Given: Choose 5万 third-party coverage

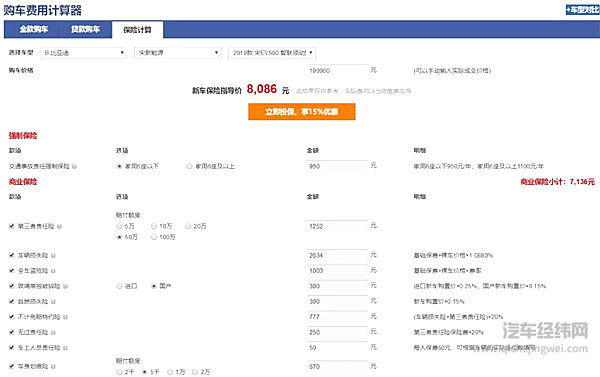Looking at the screenshot, I should pos(119,226).
